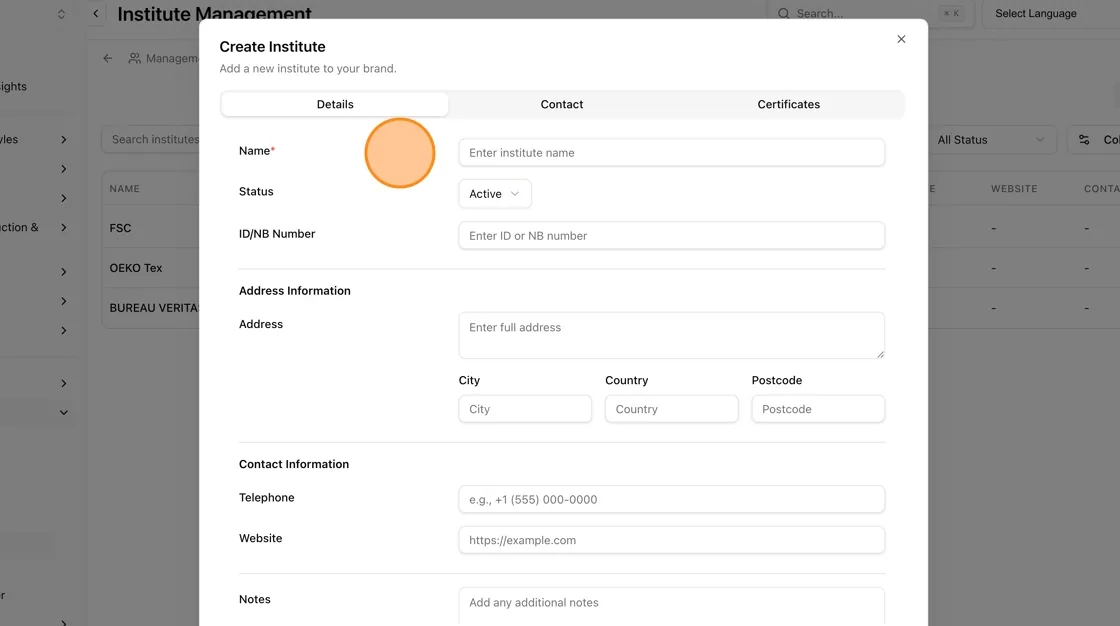Image resolution: width=1120 pixels, height=626 pixels.
Task: Click the institute name input field
Action: click(671, 153)
